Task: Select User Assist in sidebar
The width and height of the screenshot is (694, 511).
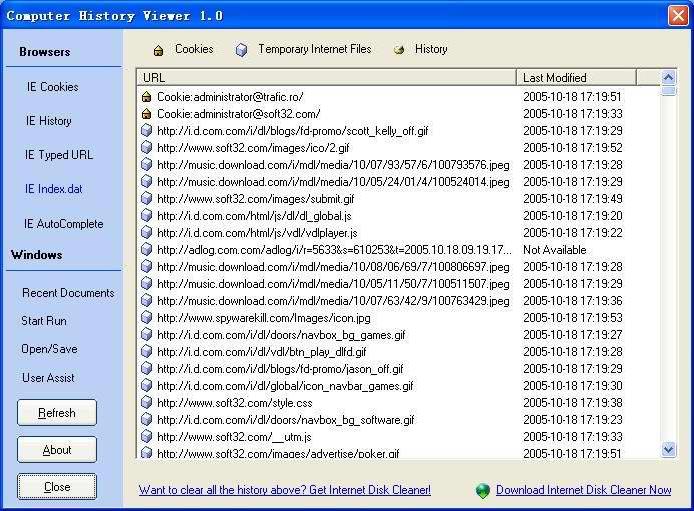Action: point(48,378)
